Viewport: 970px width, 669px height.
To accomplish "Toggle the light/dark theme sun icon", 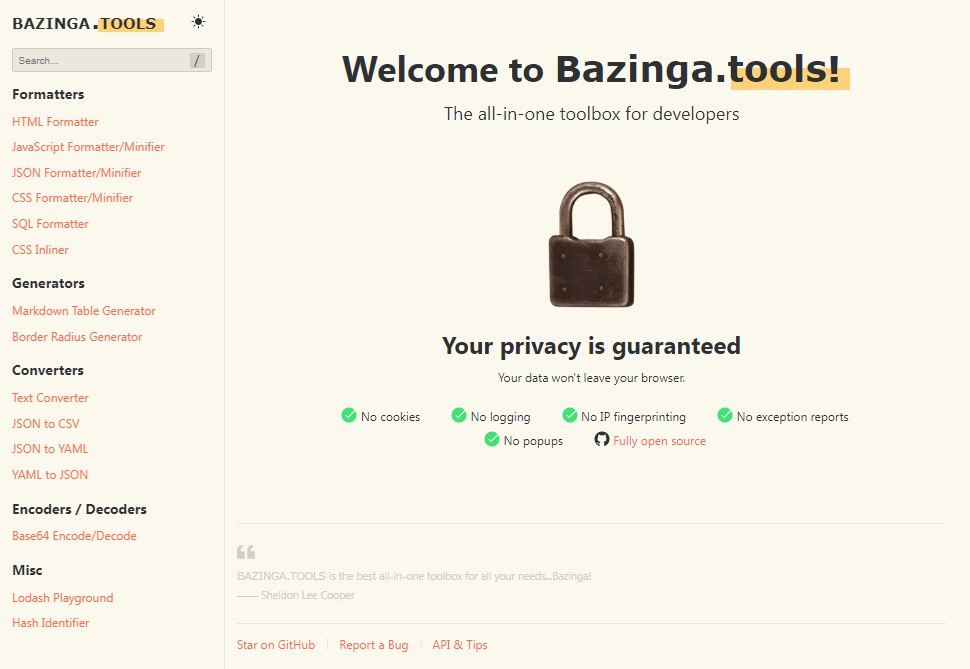I will click(199, 22).
